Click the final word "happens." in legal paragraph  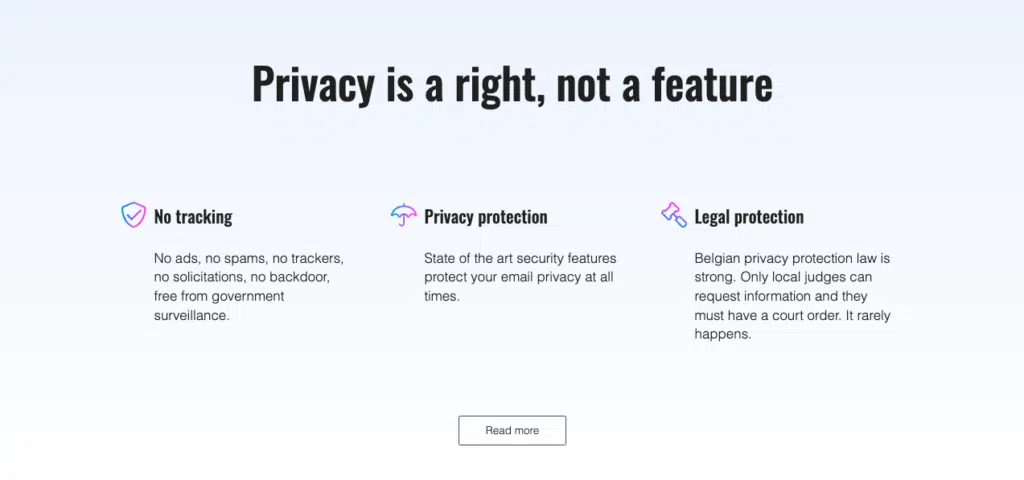pos(722,334)
